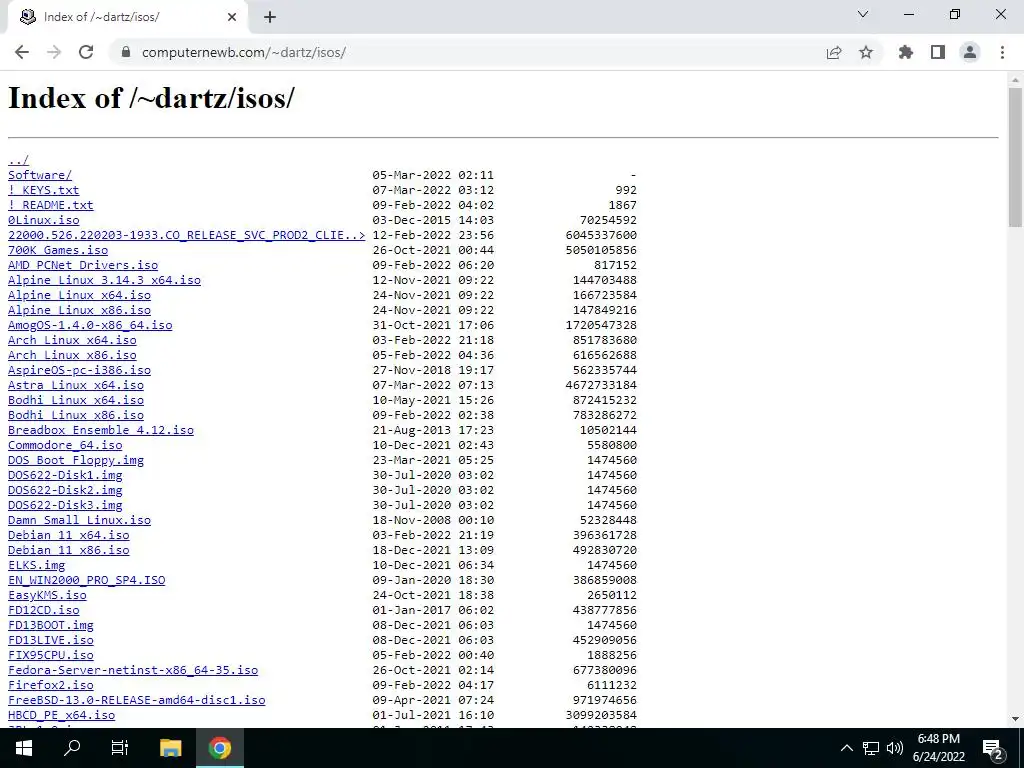Bookmark this page with the star icon

click(866, 52)
